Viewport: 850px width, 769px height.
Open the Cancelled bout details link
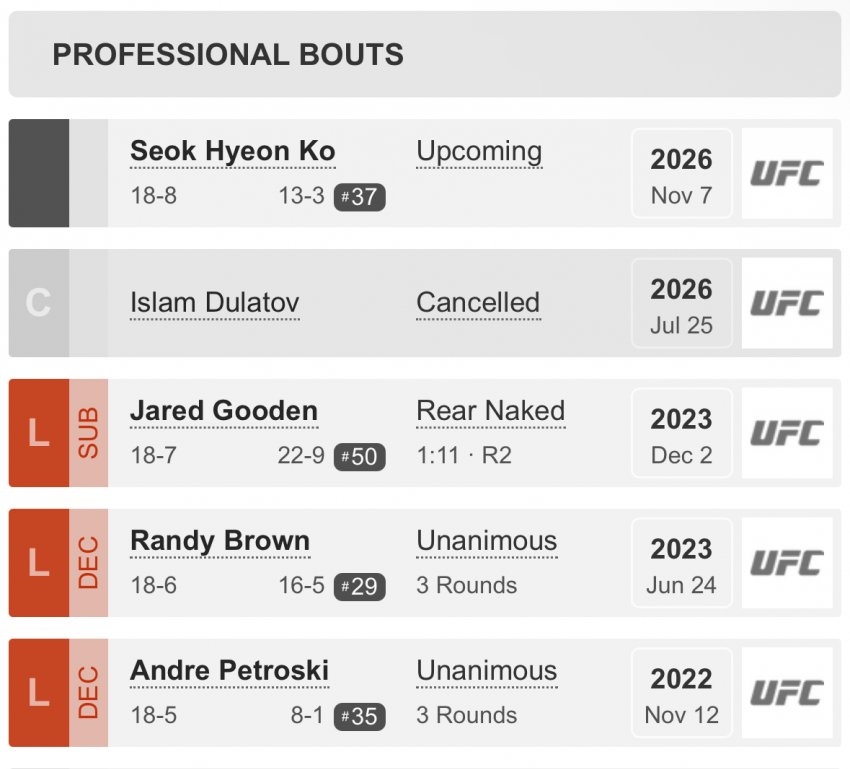click(x=478, y=302)
